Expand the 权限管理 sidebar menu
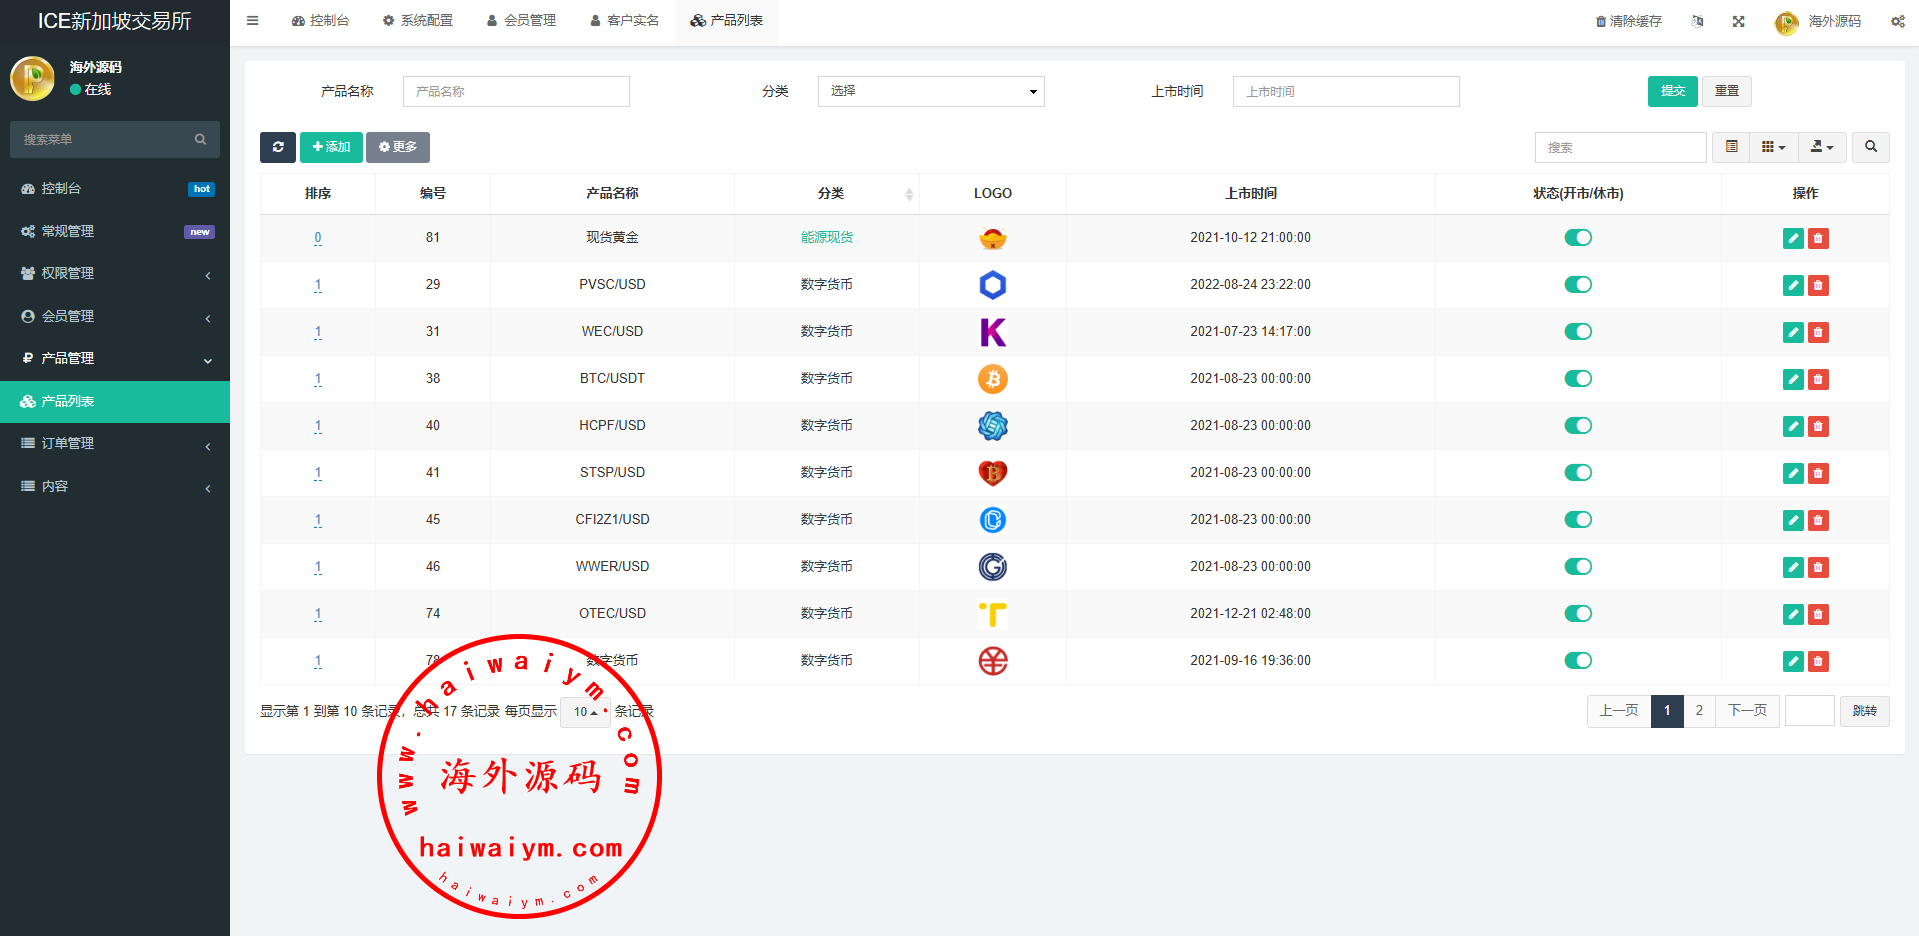1919x936 pixels. pyautogui.click(x=114, y=273)
